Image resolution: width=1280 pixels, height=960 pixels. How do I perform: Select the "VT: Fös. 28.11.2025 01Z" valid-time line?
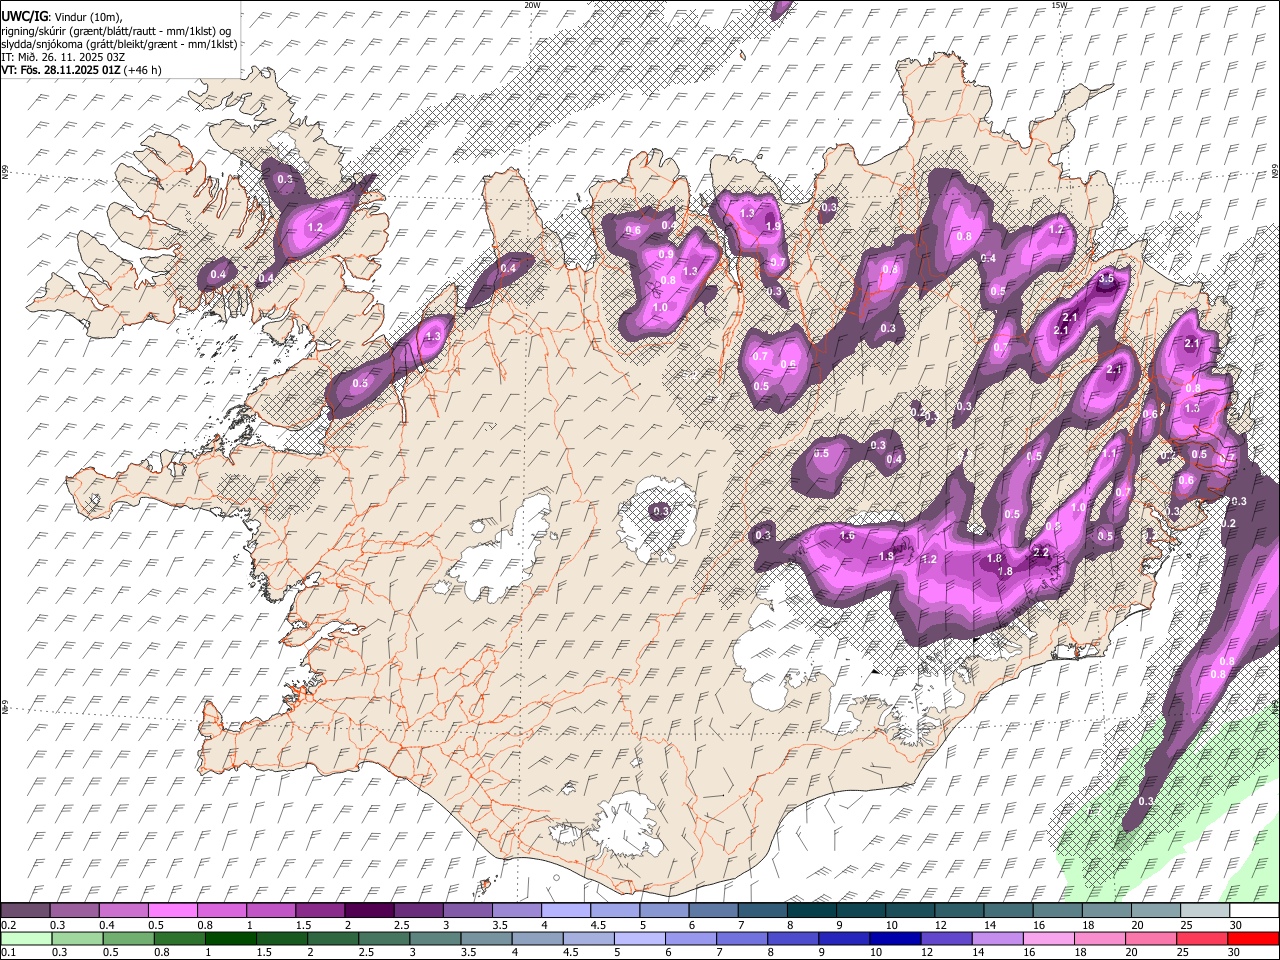click(61, 70)
